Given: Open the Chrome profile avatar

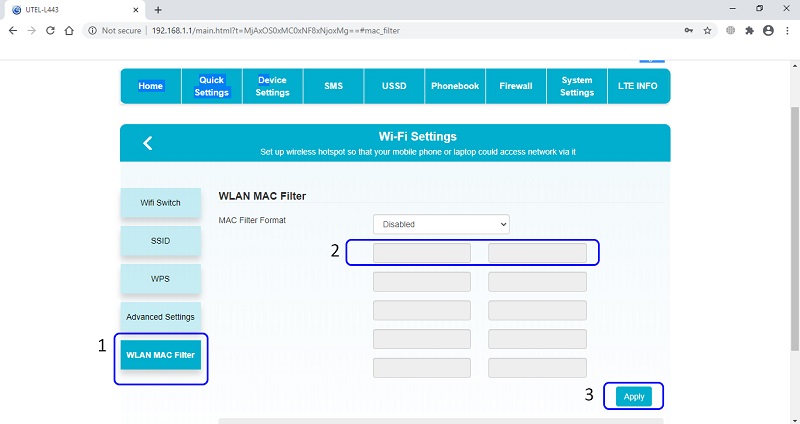Looking at the screenshot, I should point(768,31).
